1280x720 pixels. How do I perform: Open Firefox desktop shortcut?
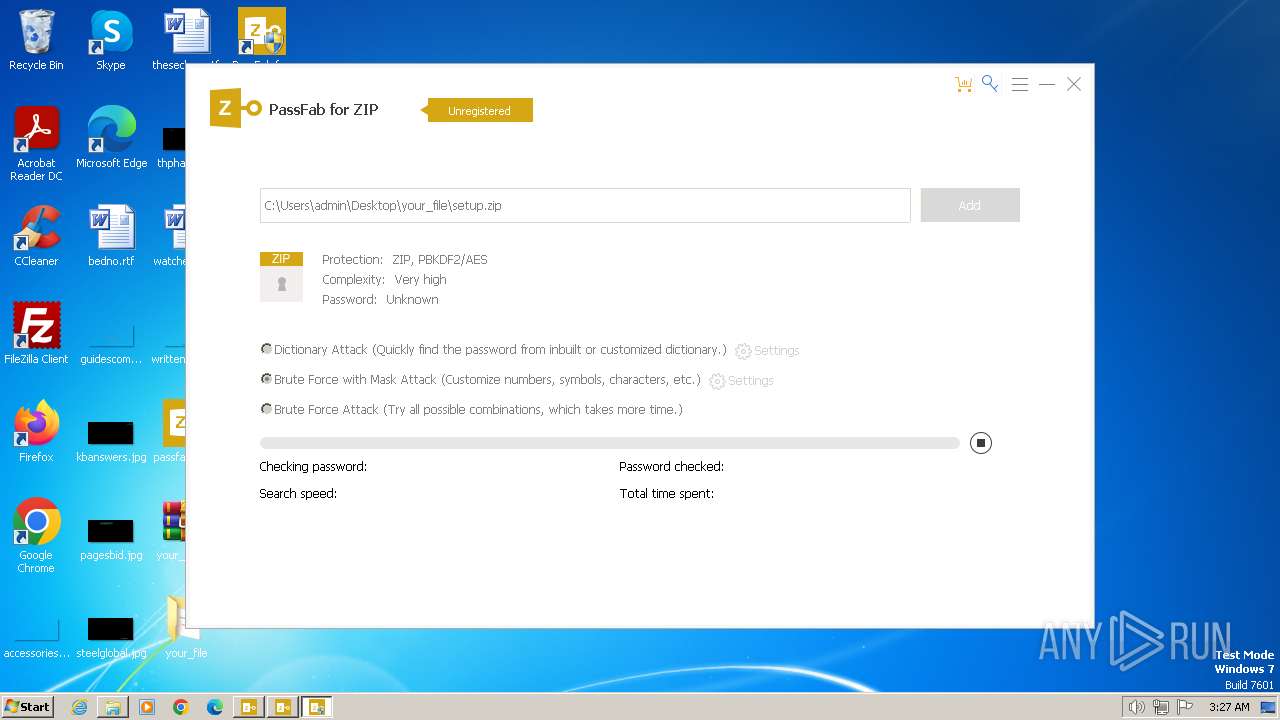pos(36,432)
